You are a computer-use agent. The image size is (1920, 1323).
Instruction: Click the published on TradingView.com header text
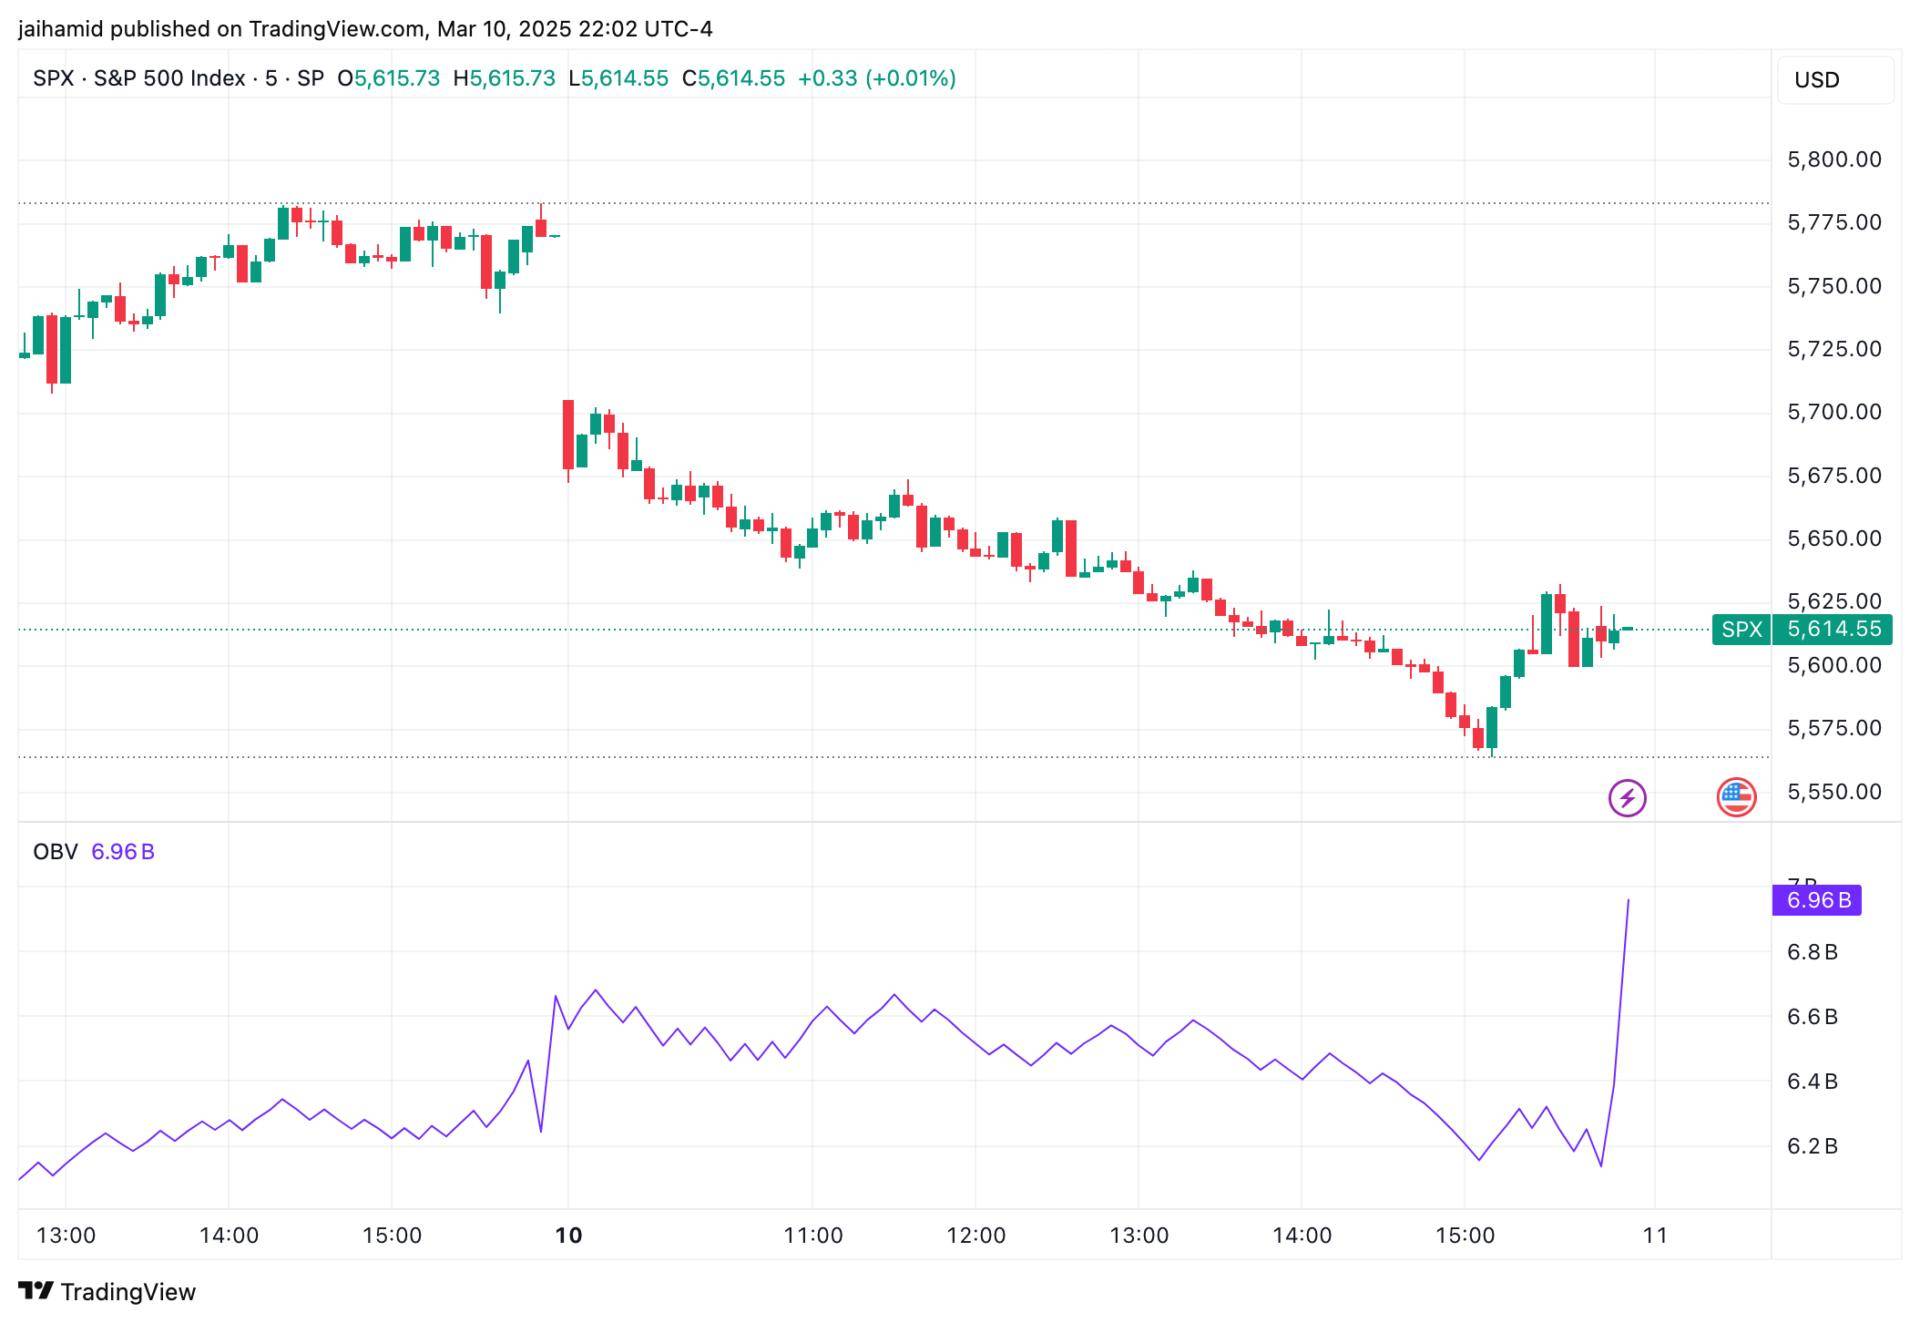point(266,29)
